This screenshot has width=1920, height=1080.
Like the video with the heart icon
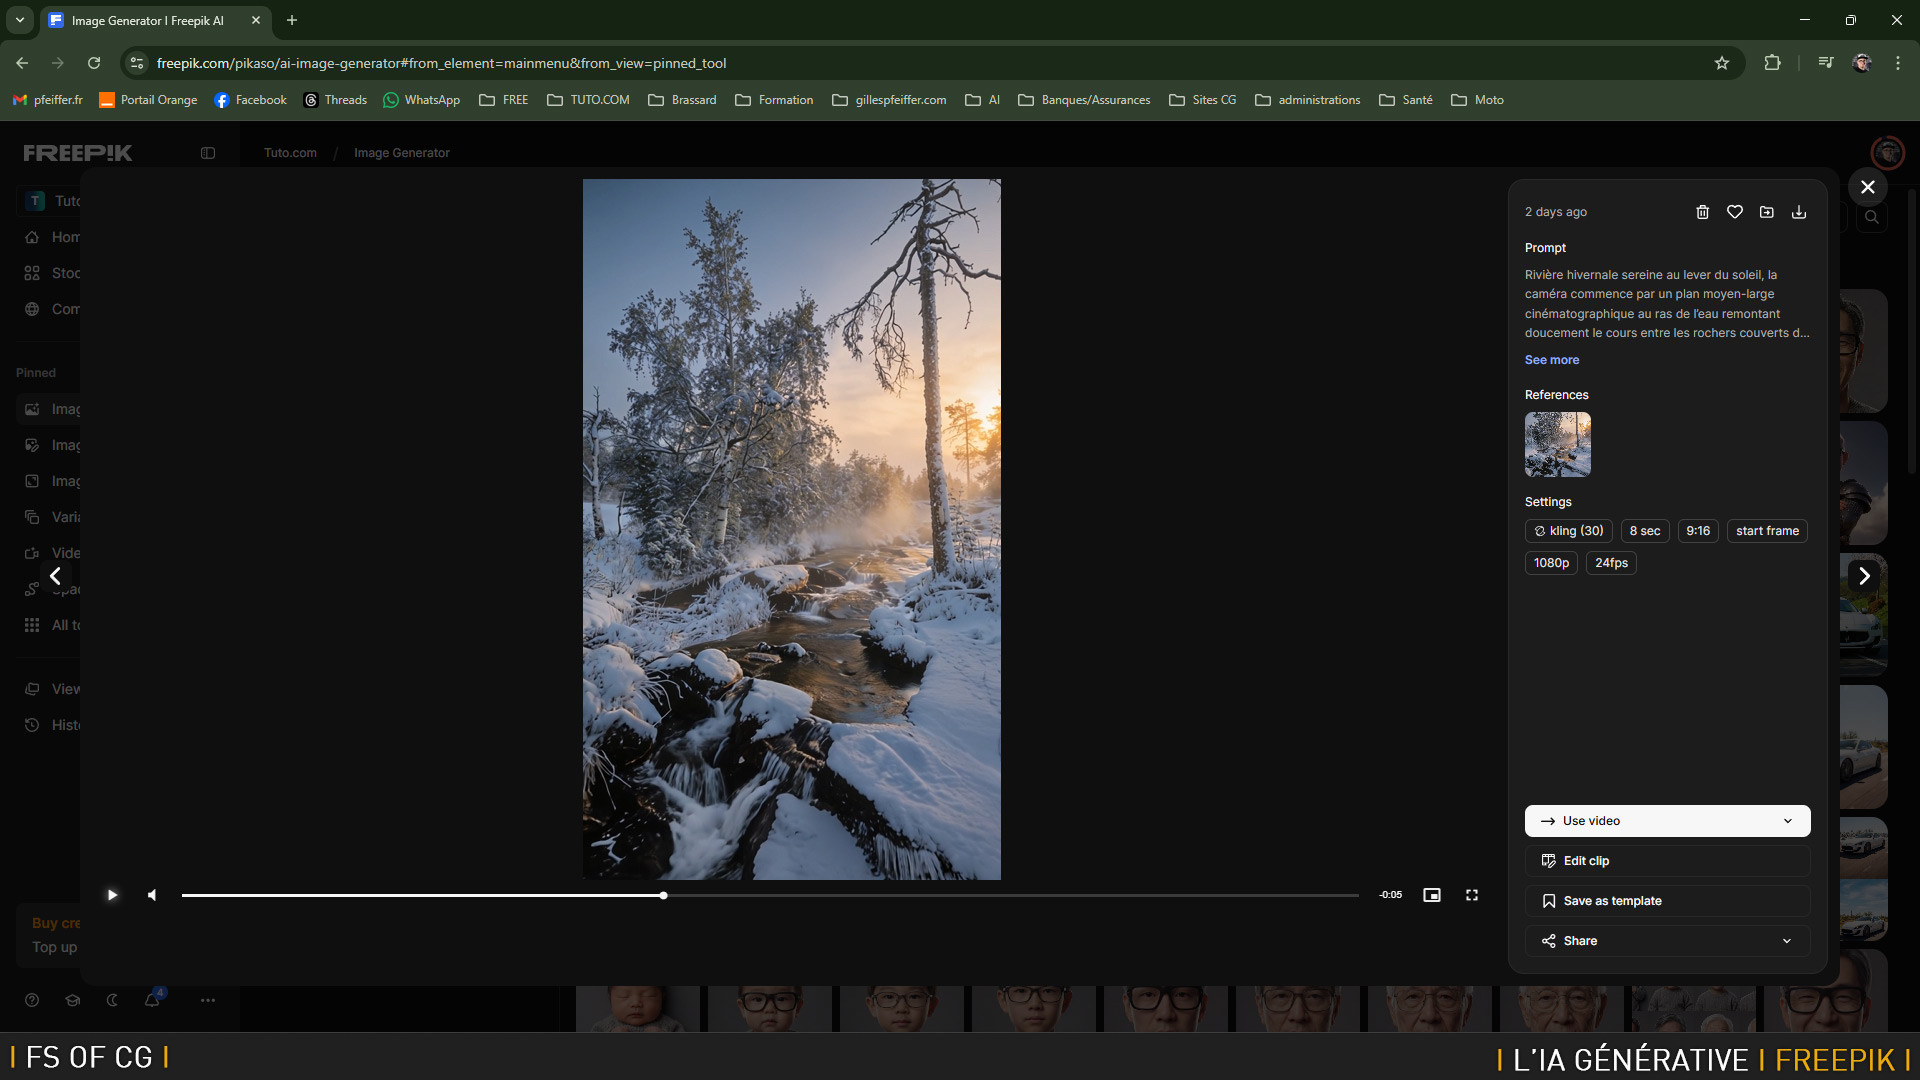[x=1735, y=212]
